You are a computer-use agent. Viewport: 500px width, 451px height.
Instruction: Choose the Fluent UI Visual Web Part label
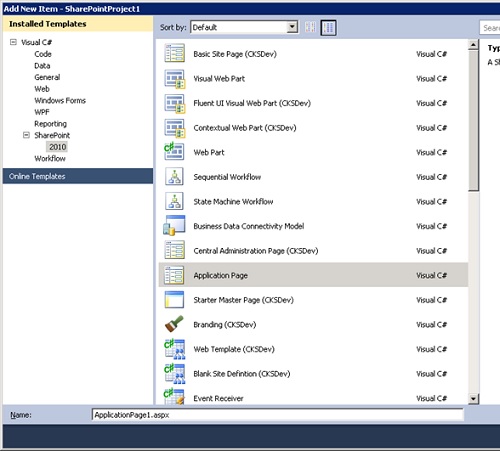point(252,103)
